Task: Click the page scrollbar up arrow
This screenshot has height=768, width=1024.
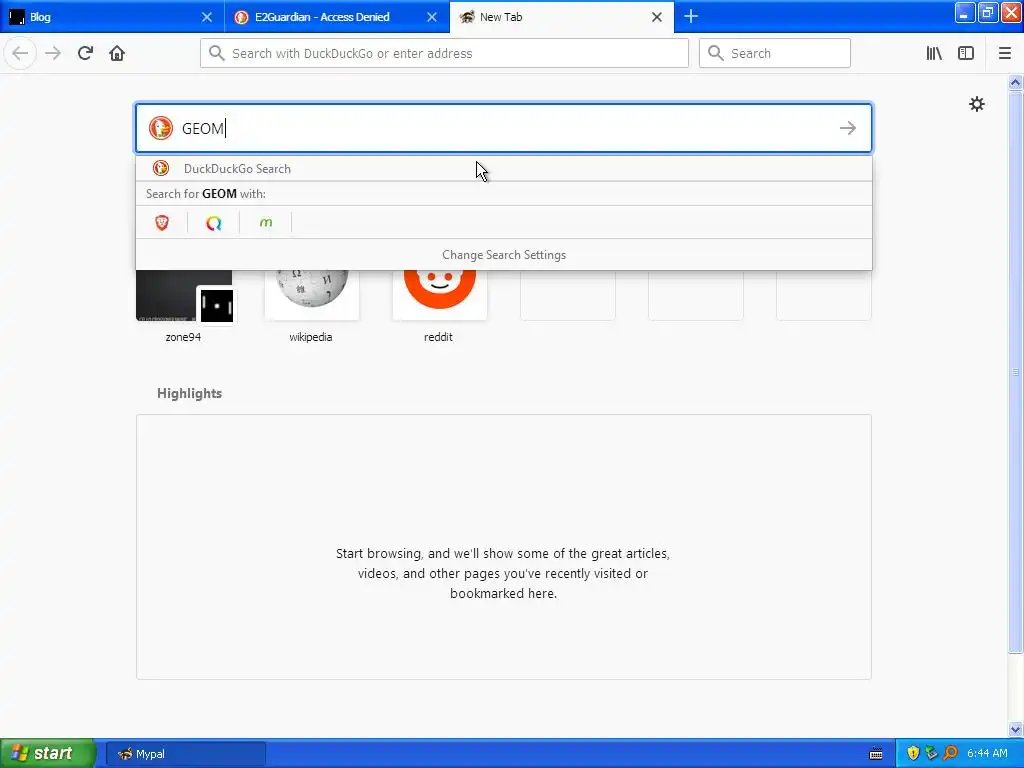Action: pos(1015,82)
